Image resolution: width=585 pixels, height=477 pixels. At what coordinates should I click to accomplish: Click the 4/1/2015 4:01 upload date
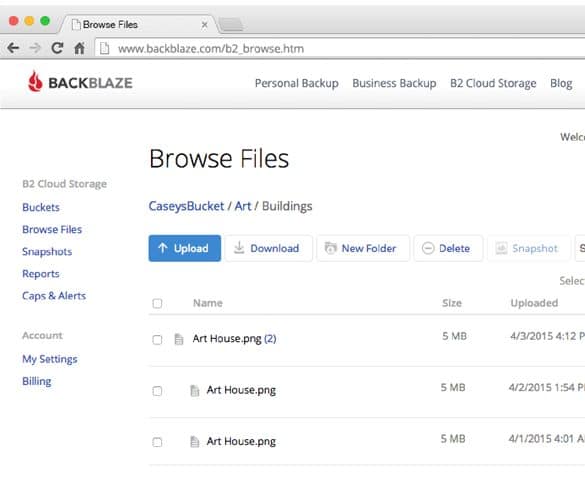pyautogui.click(x=546, y=439)
